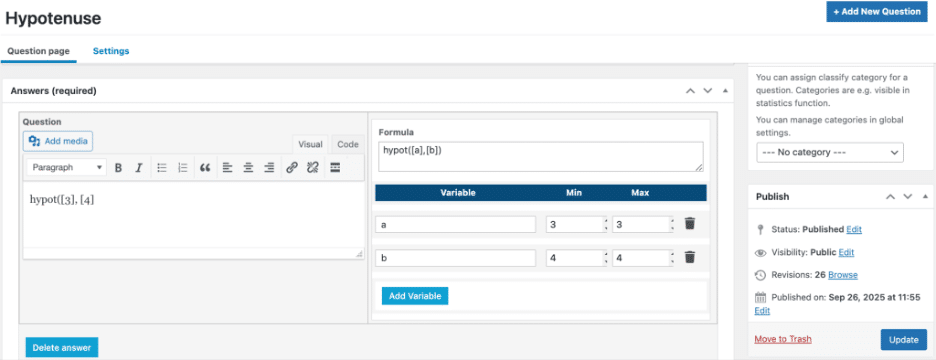Open the No category dropdown
The width and height of the screenshot is (936, 360).
coord(830,152)
